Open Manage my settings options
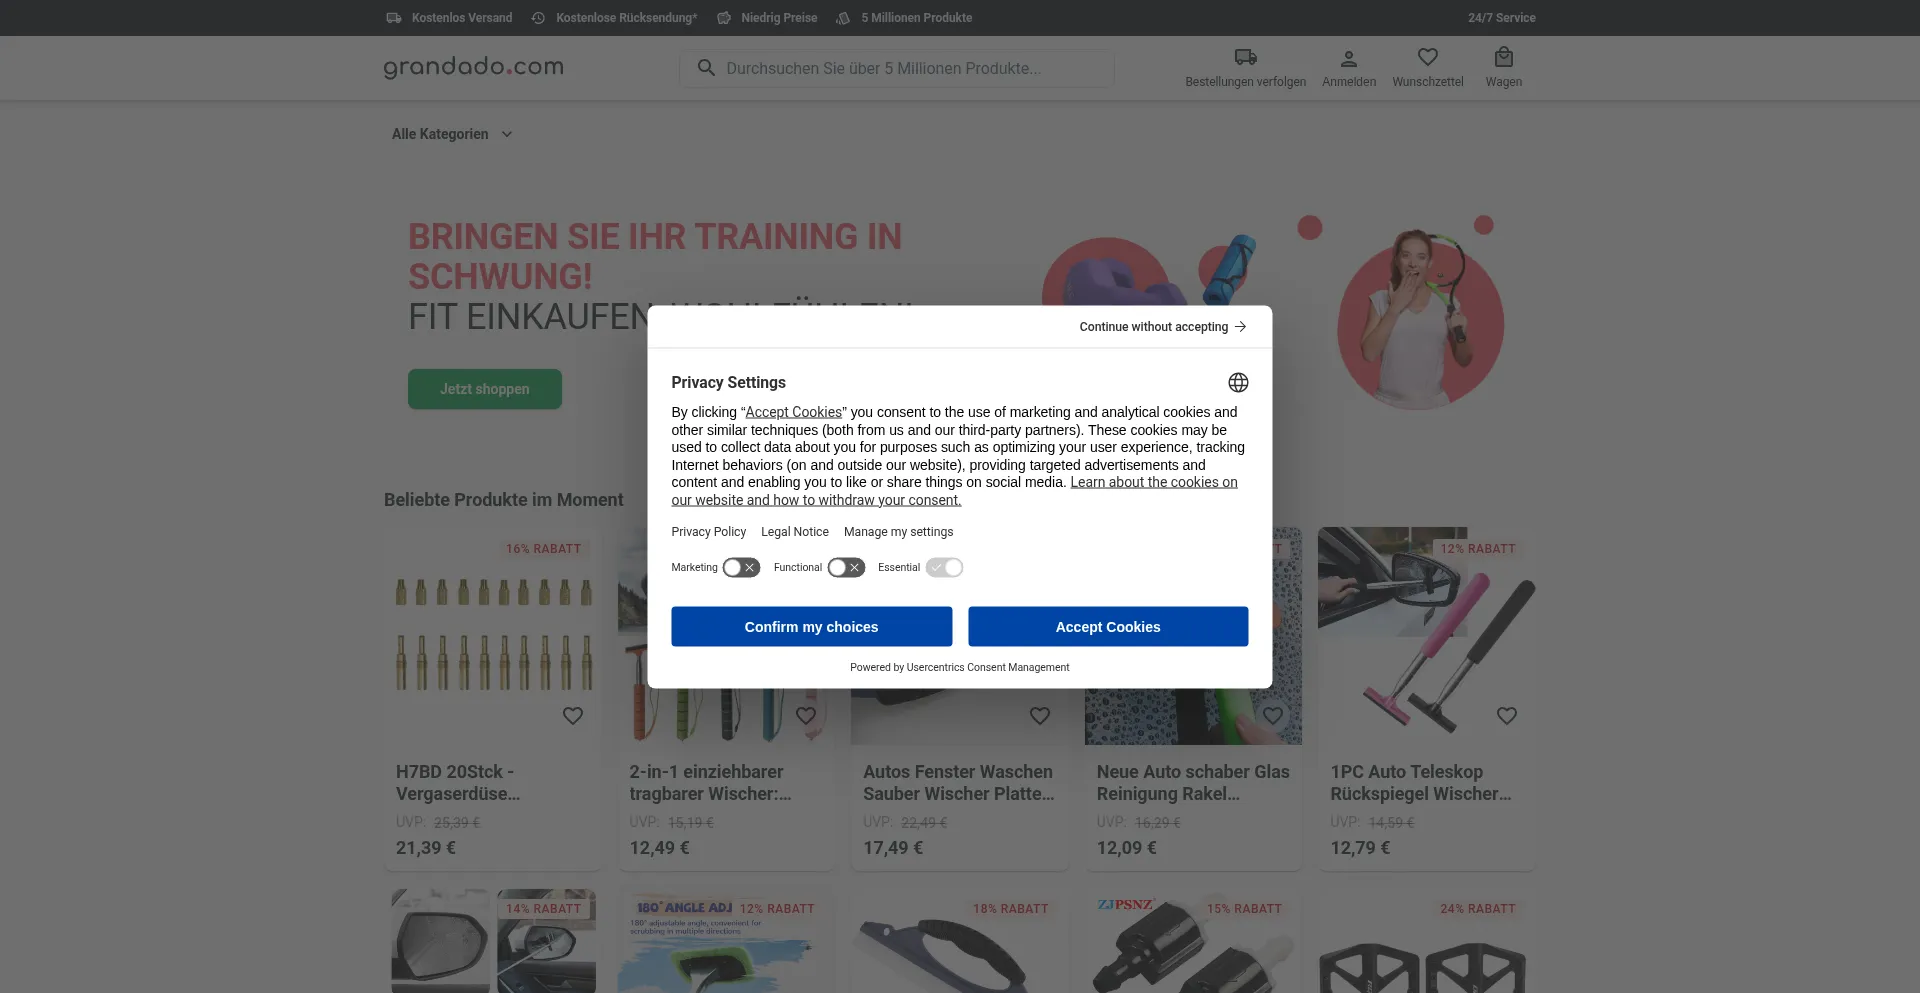The height and width of the screenshot is (993, 1920). pos(898,532)
